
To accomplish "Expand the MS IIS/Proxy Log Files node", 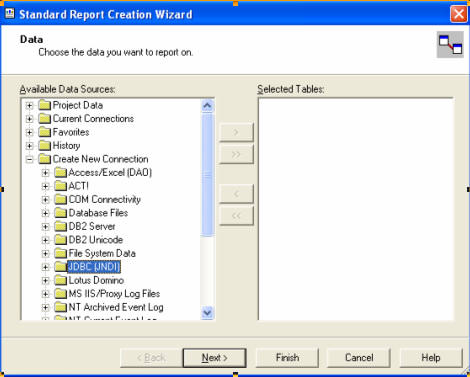I will tap(45, 294).
